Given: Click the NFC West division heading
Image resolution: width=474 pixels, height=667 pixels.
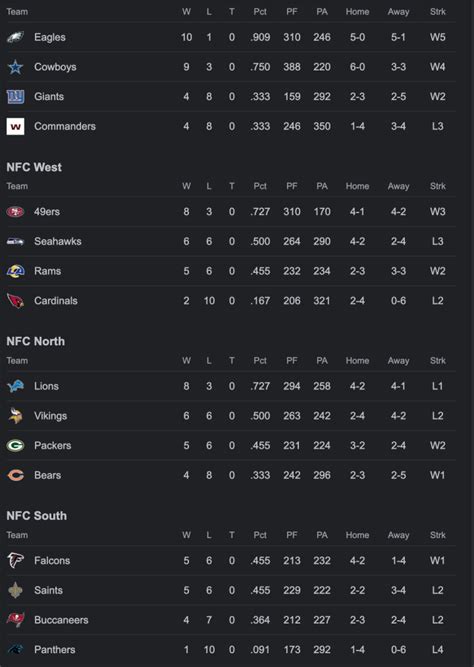Looking at the screenshot, I should pos(34,167).
